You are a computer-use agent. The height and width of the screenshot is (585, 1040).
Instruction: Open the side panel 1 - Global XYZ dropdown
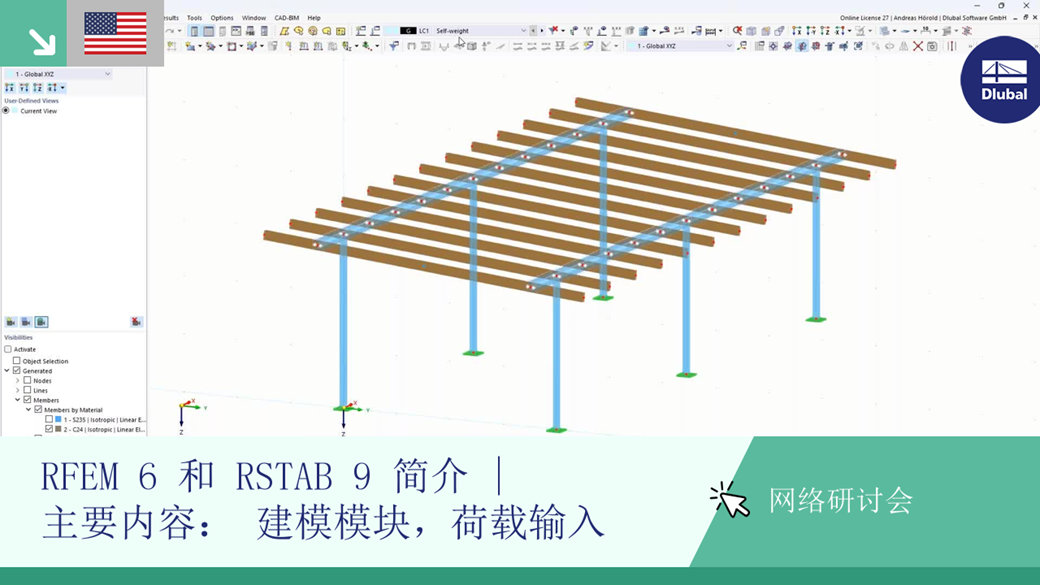pos(58,74)
